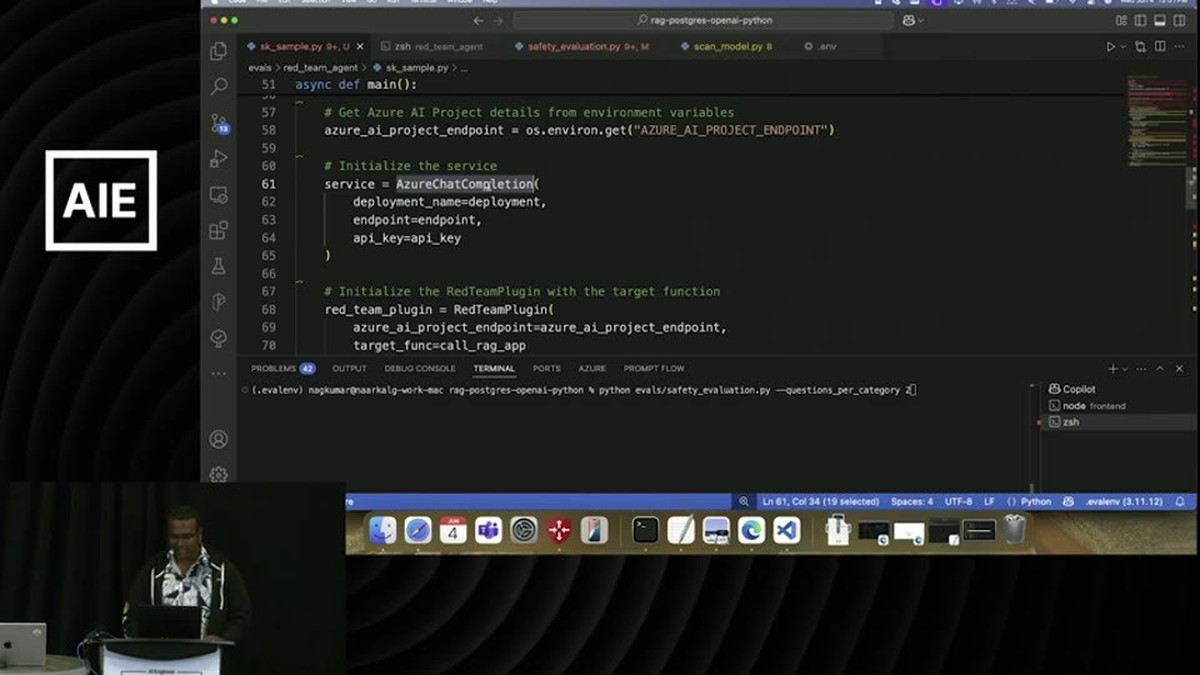Expand the run button dropdown arrow
The height and width of the screenshot is (675, 1200).
[x=1123, y=46]
